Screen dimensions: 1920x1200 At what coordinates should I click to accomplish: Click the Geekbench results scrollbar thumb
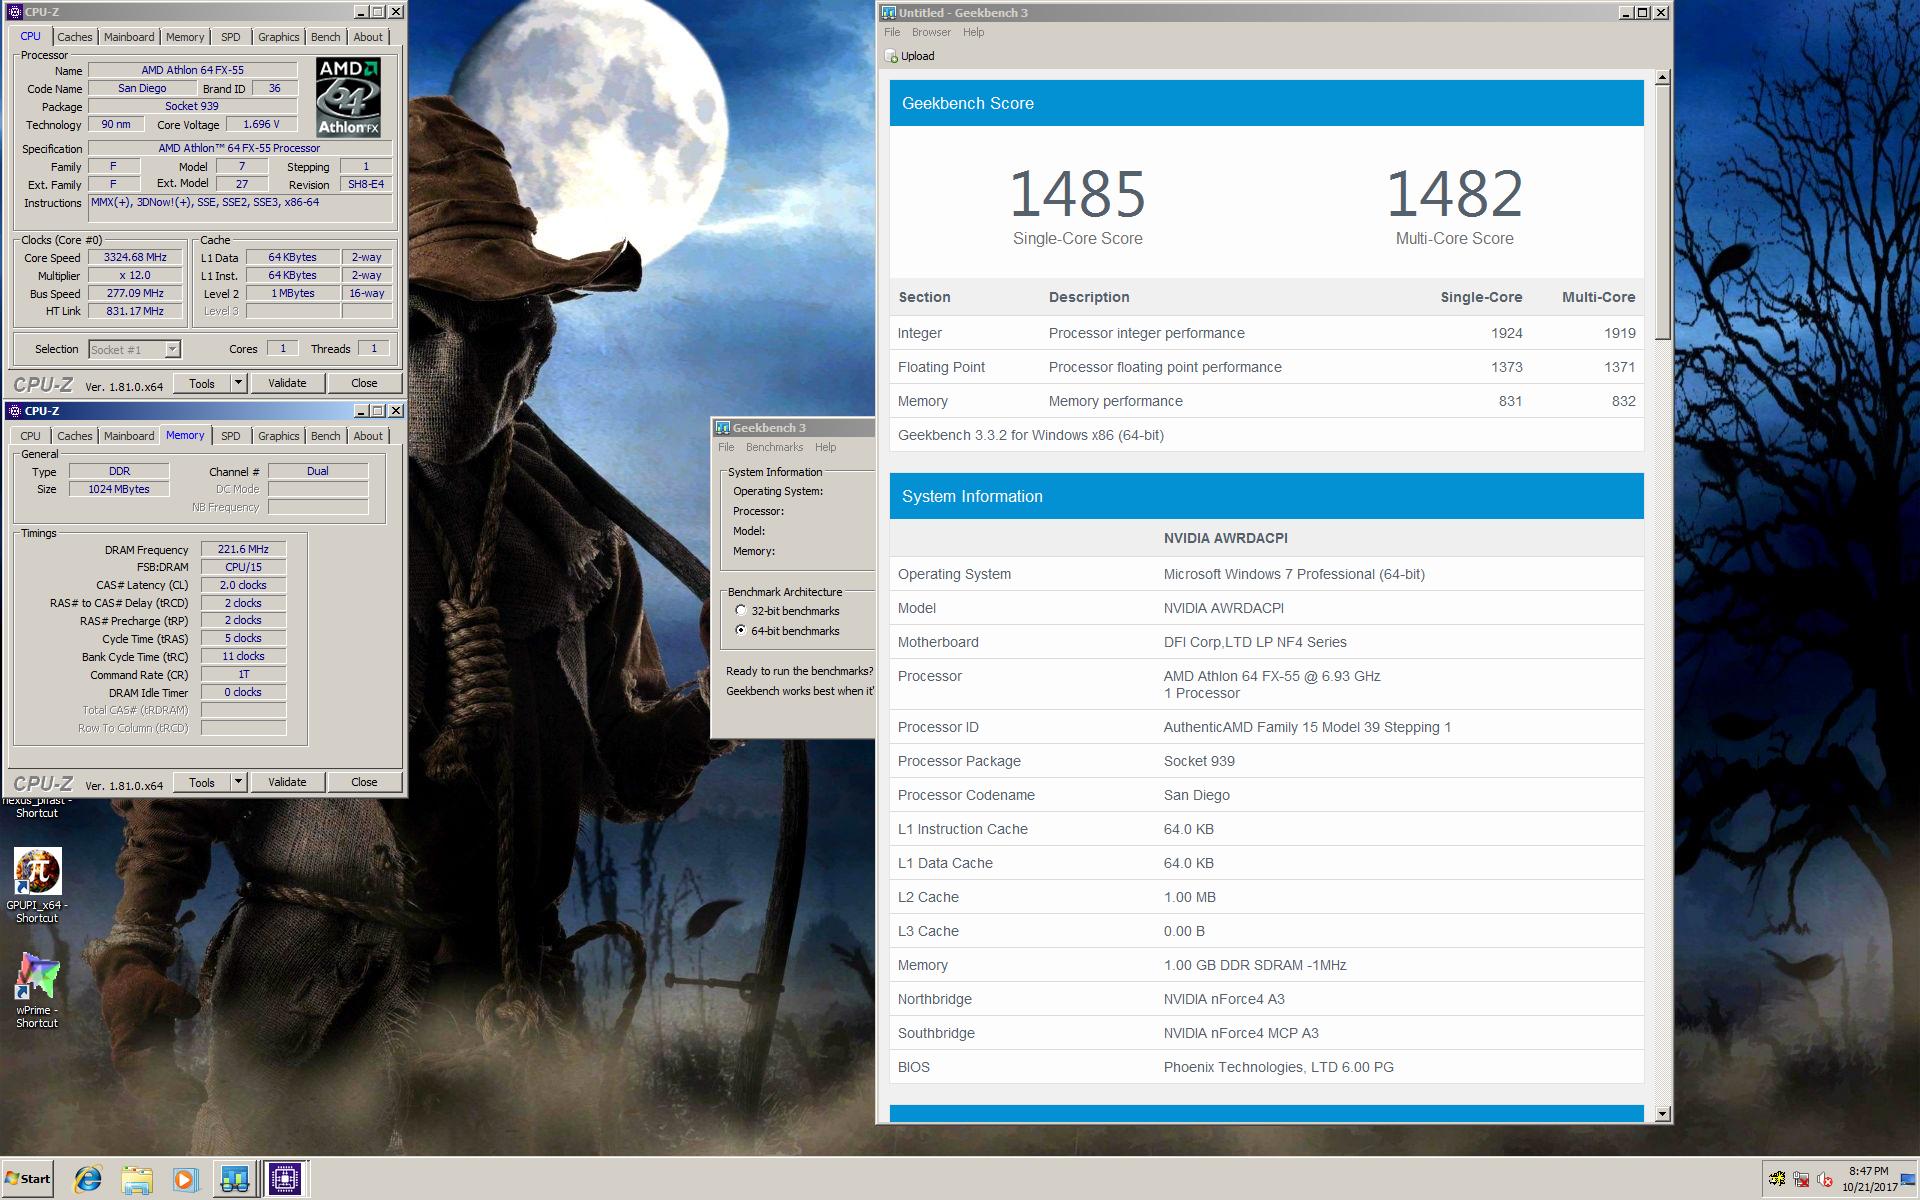click(1662, 213)
